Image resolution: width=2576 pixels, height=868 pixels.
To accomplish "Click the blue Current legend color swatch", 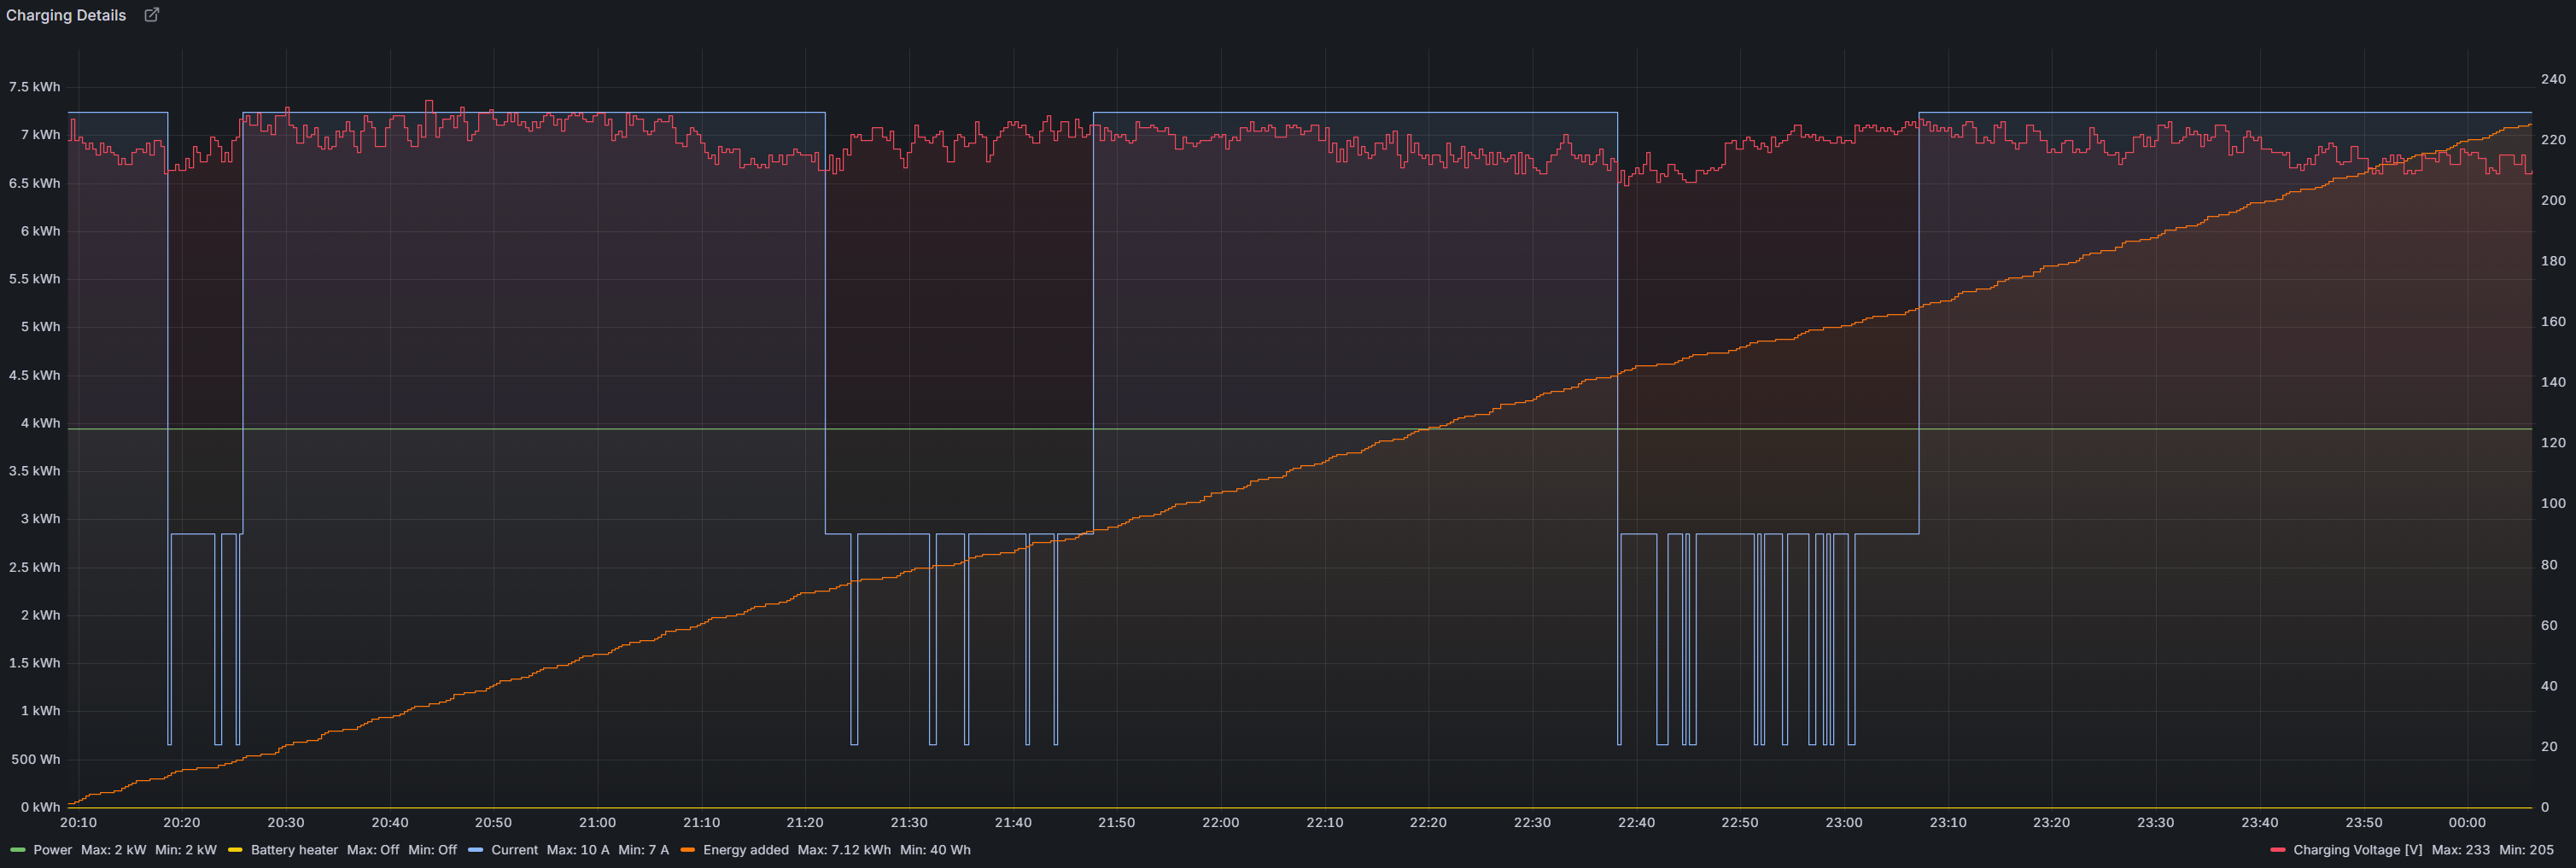I will [475, 850].
